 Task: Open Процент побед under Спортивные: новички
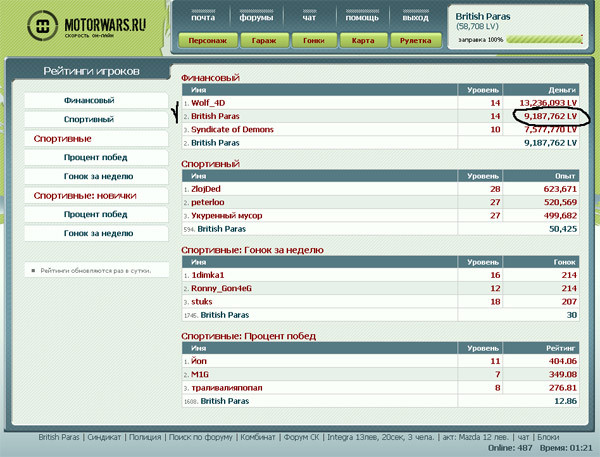pos(96,214)
